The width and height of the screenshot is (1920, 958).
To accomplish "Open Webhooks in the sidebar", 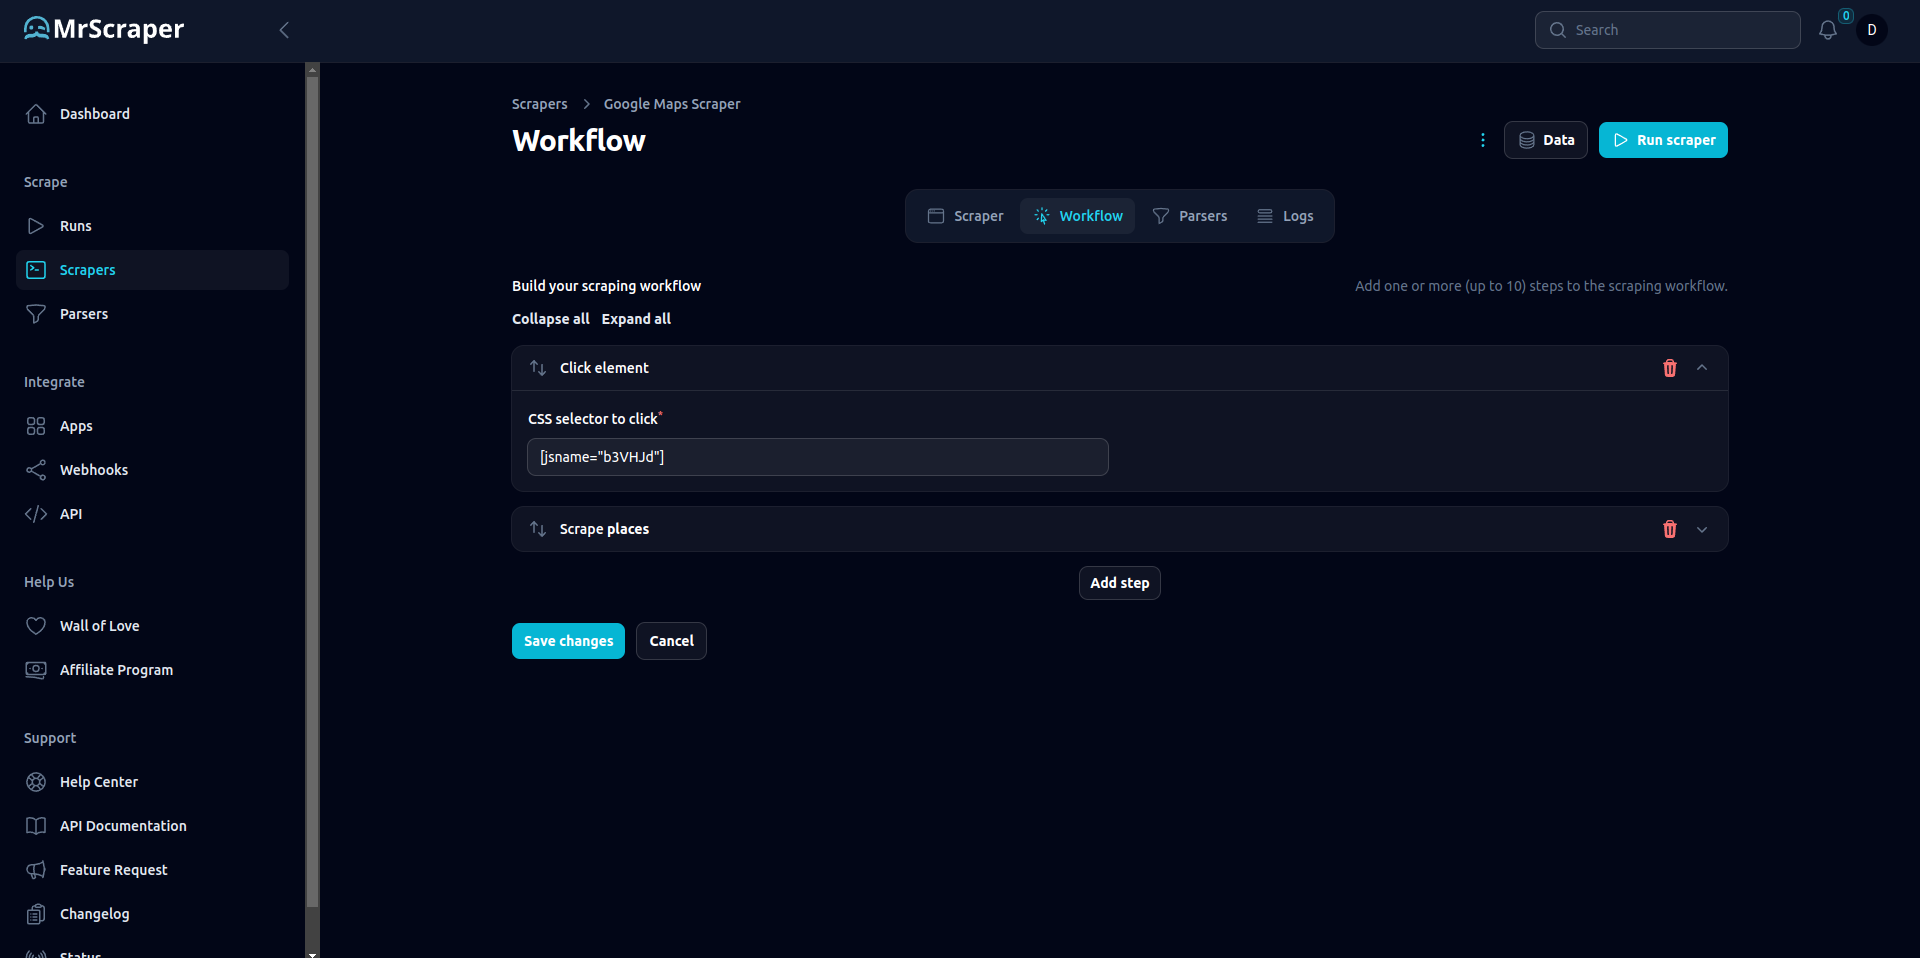I will coord(152,470).
